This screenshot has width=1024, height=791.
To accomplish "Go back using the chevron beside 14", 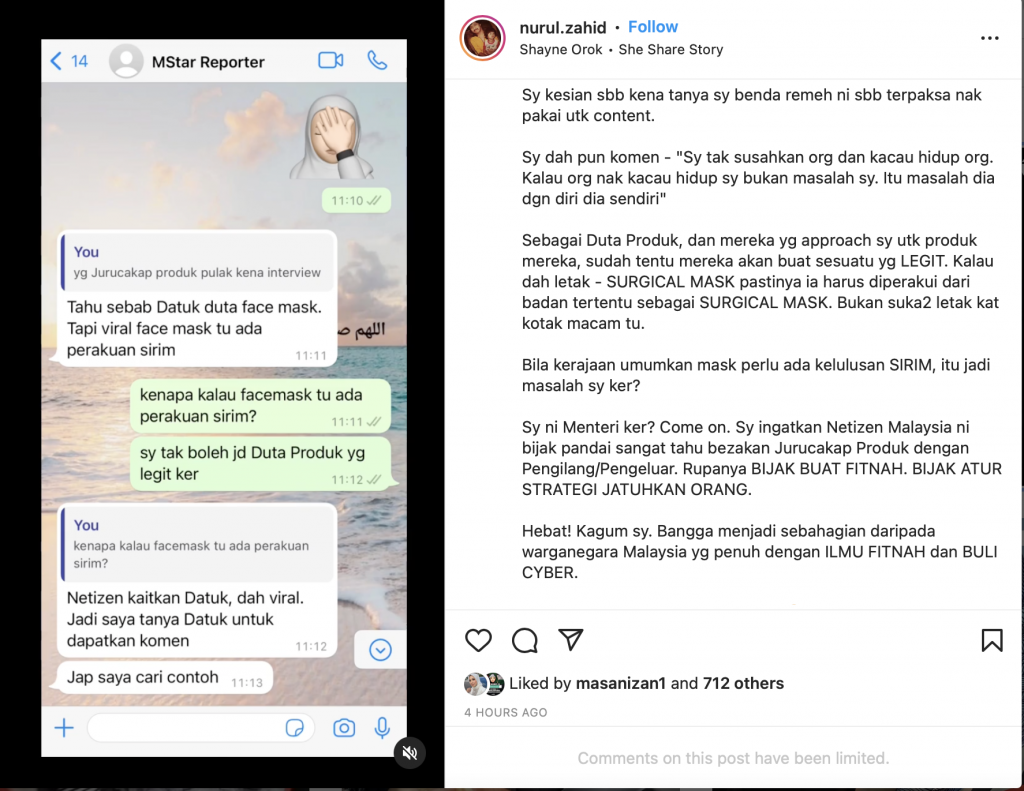I will coord(56,61).
